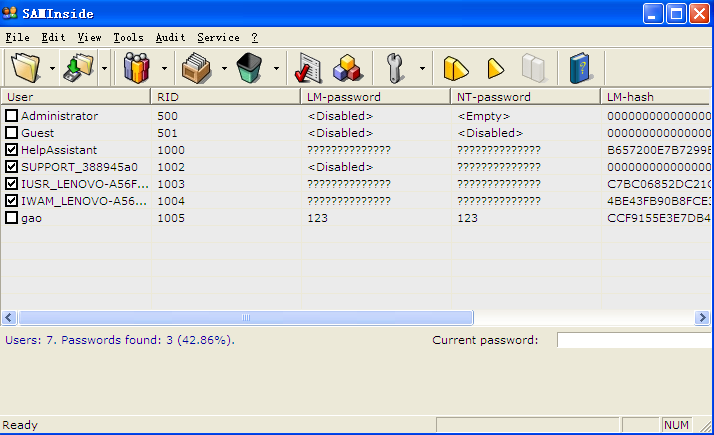Click LM-hash starting with CCF9155E3E7DB4

pos(658,218)
